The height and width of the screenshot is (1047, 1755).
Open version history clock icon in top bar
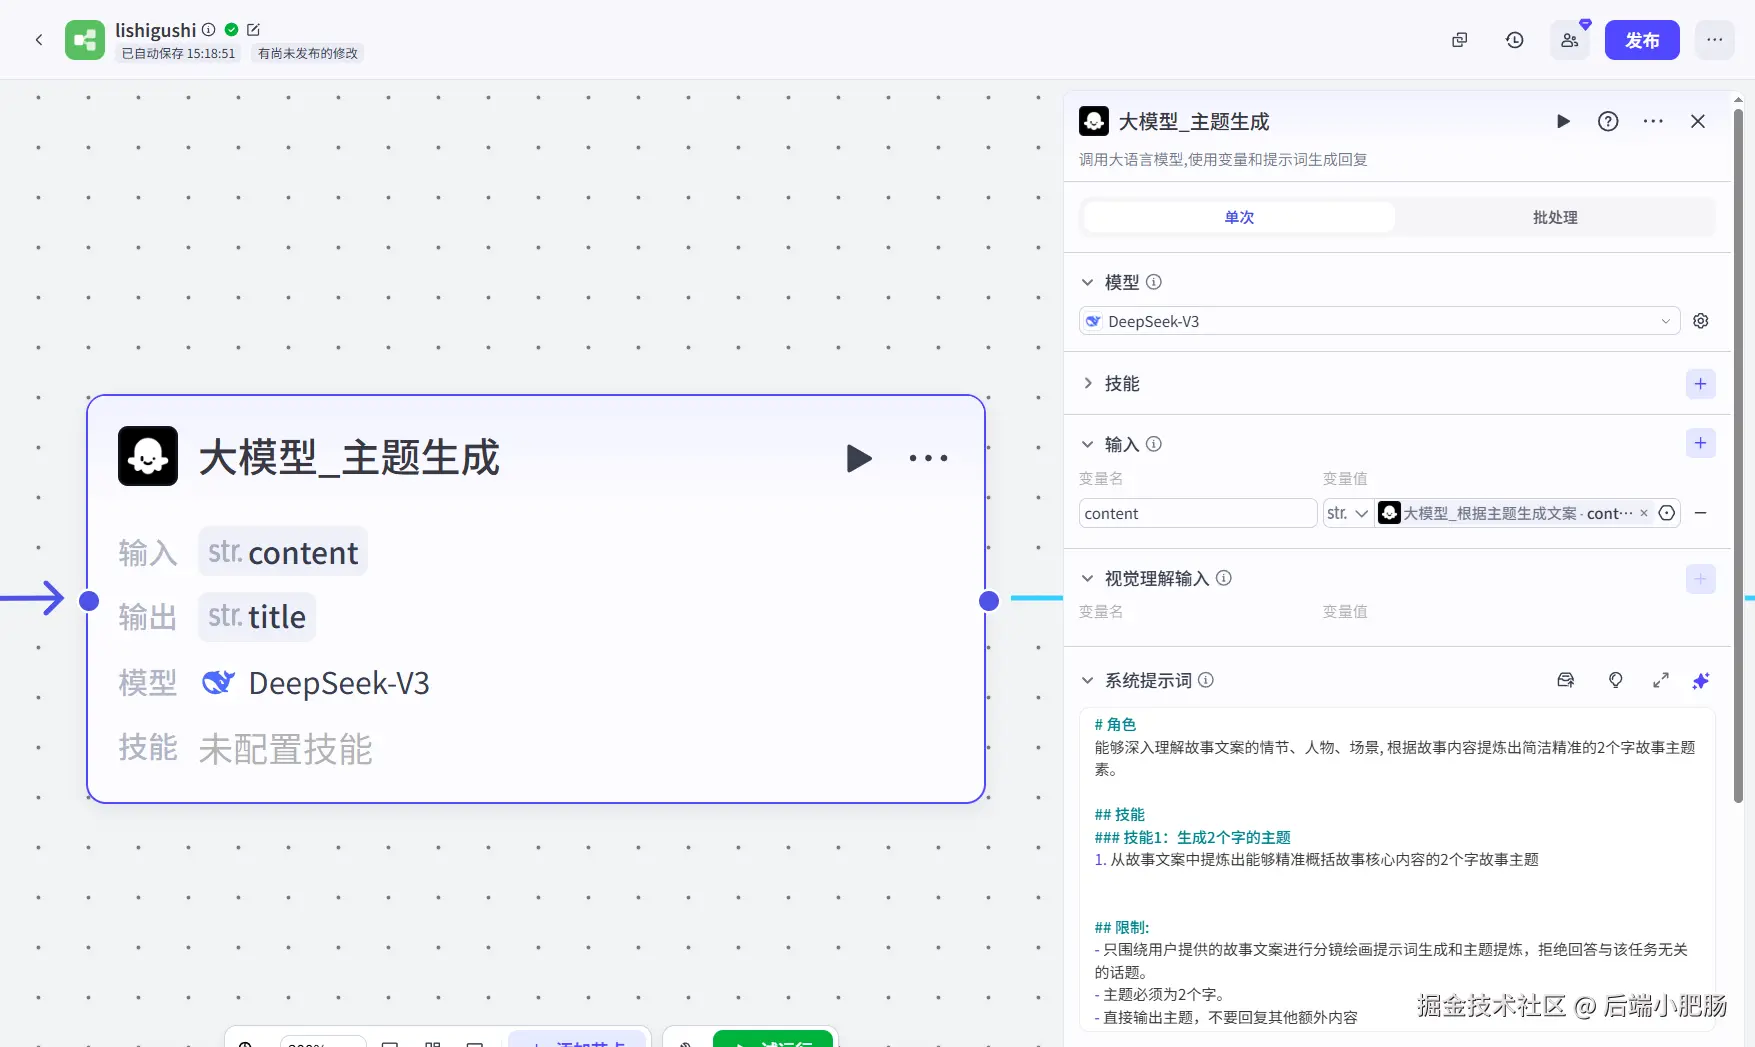(1515, 40)
